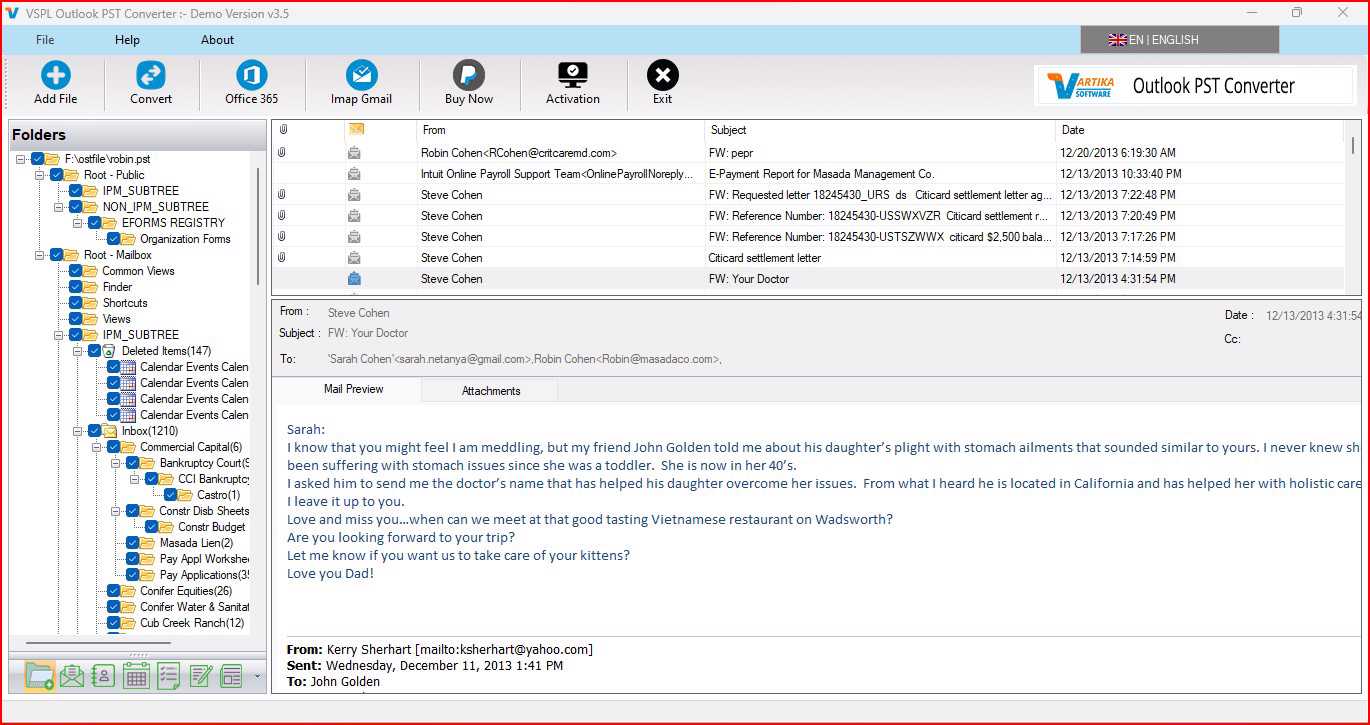Switch to the Mail Preview tab
The height and width of the screenshot is (725, 1370).
[353, 389]
